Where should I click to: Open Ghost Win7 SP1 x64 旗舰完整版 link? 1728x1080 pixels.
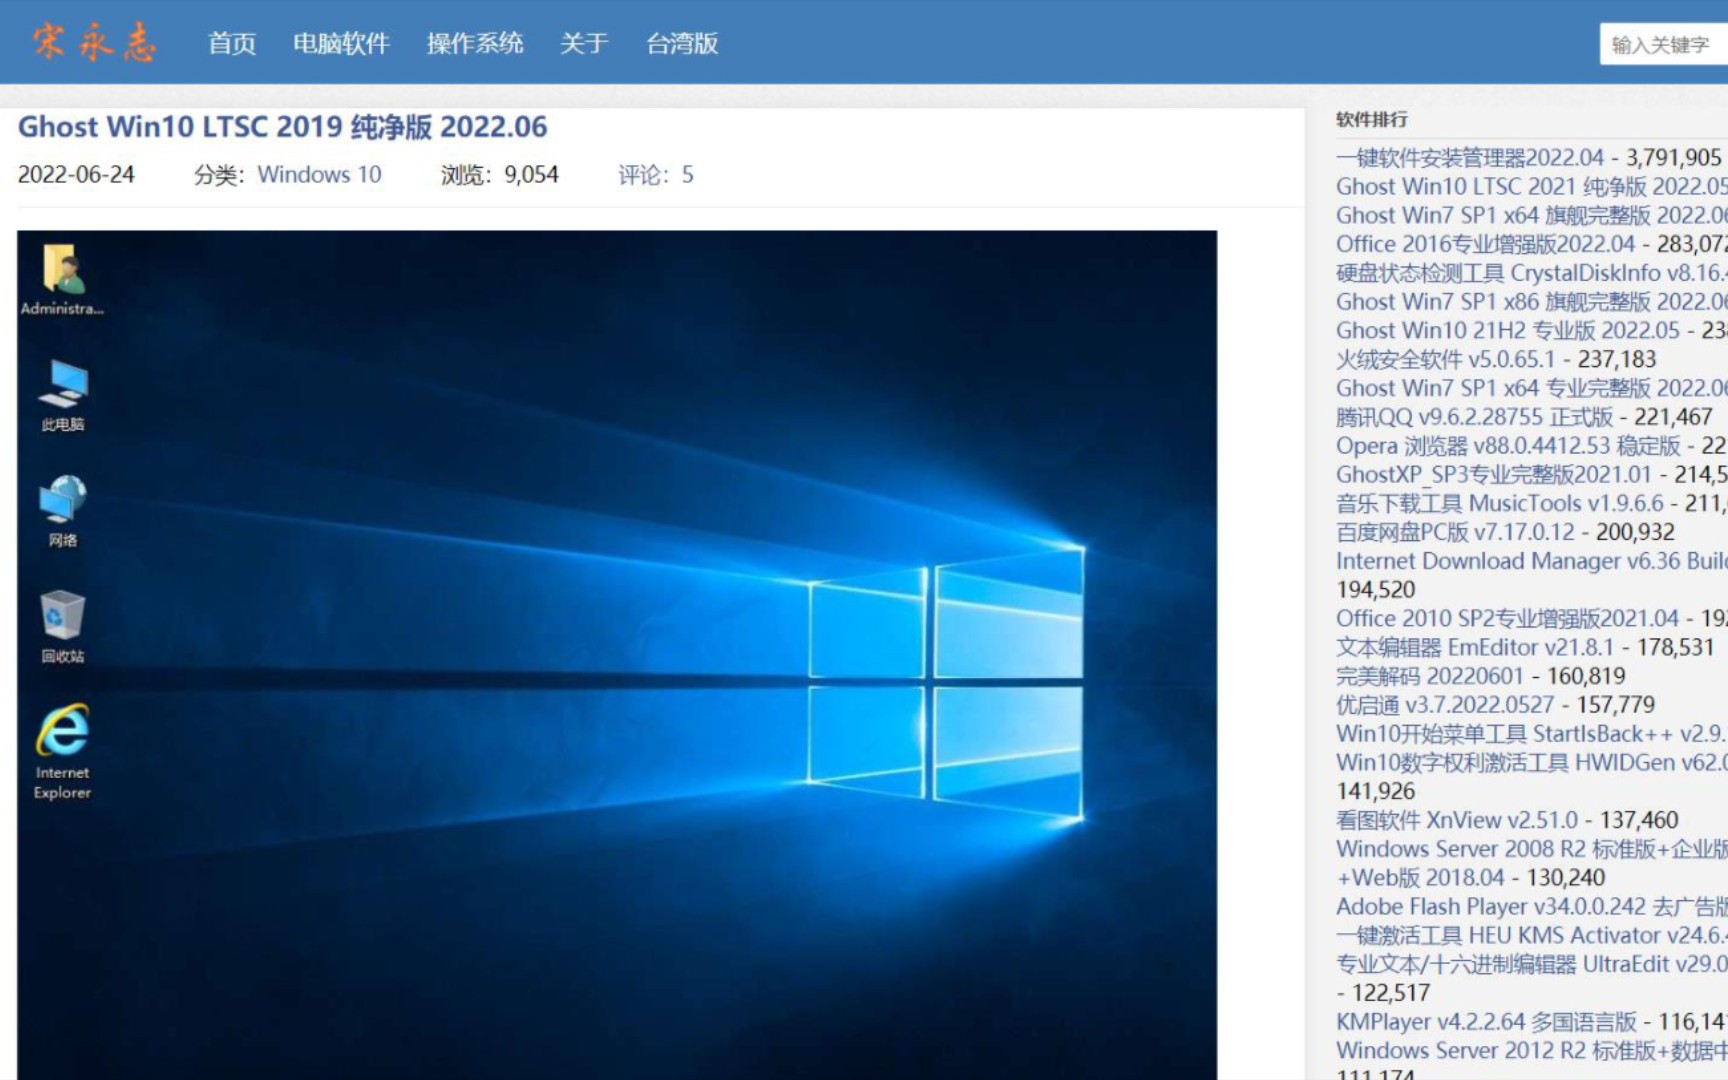tap(1531, 216)
